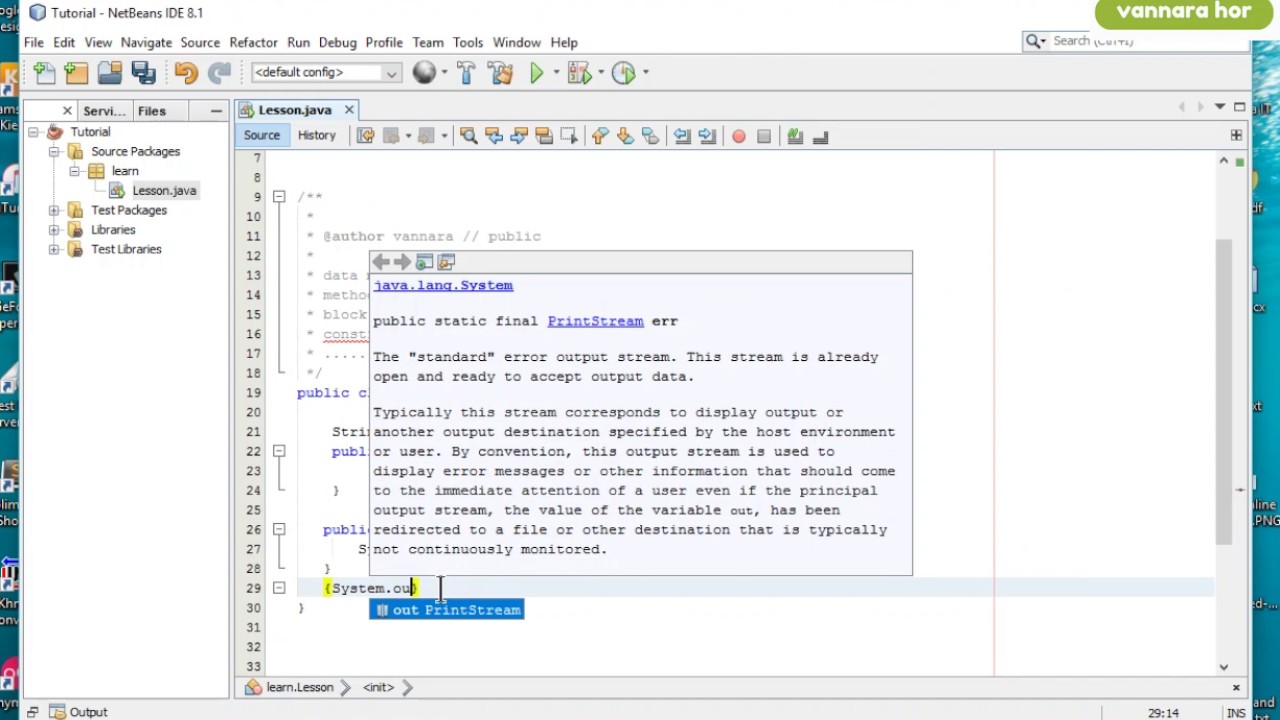Start macro recording with the red circle
The height and width of the screenshot is (720, 1280).
pyautogui.click(x=738, y=136)
